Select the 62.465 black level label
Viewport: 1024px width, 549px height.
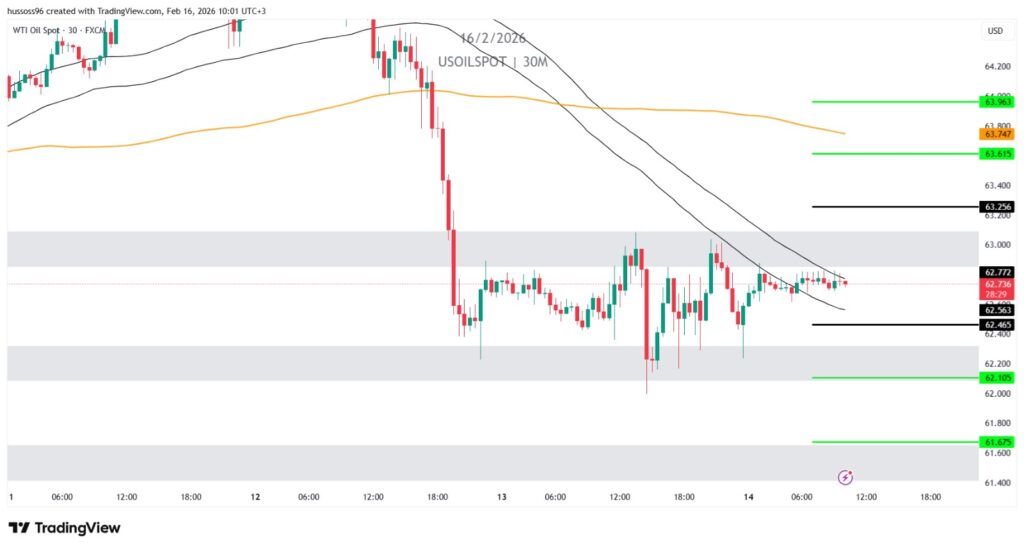pos(998,325)
